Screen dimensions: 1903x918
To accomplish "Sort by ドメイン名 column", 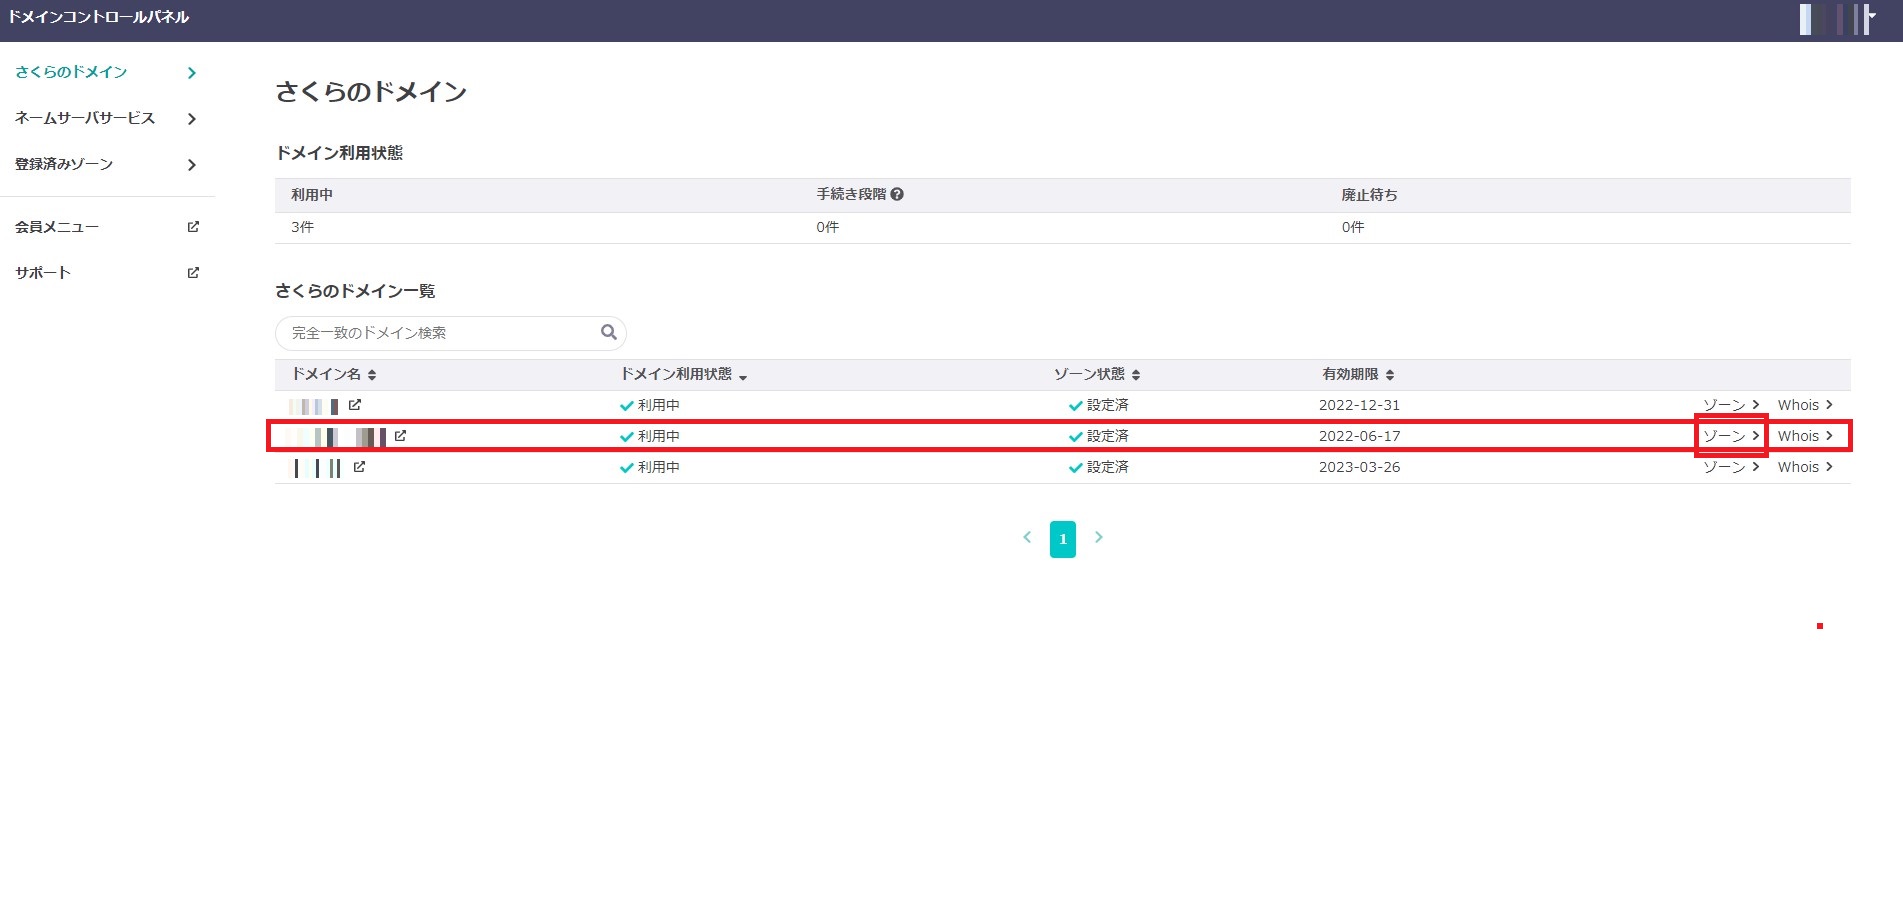I will (x=334, y=374).
